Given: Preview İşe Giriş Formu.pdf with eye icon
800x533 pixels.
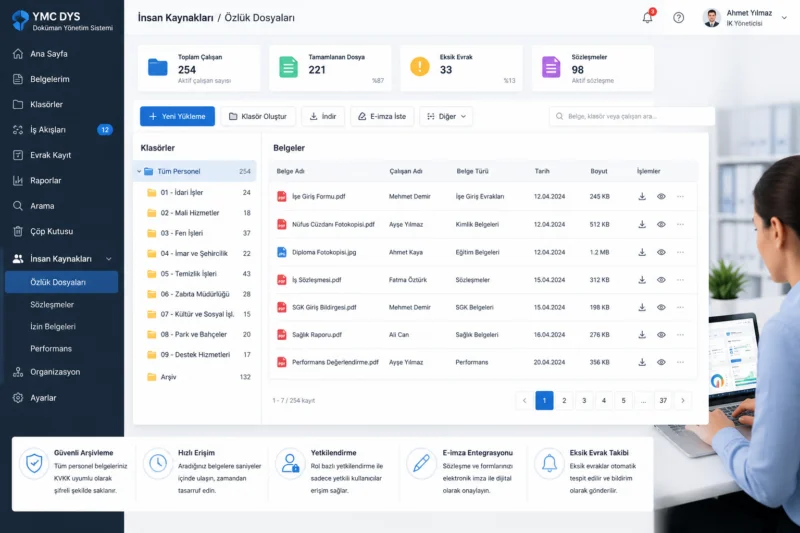Looking at the screenshot, I should point(661,196).
